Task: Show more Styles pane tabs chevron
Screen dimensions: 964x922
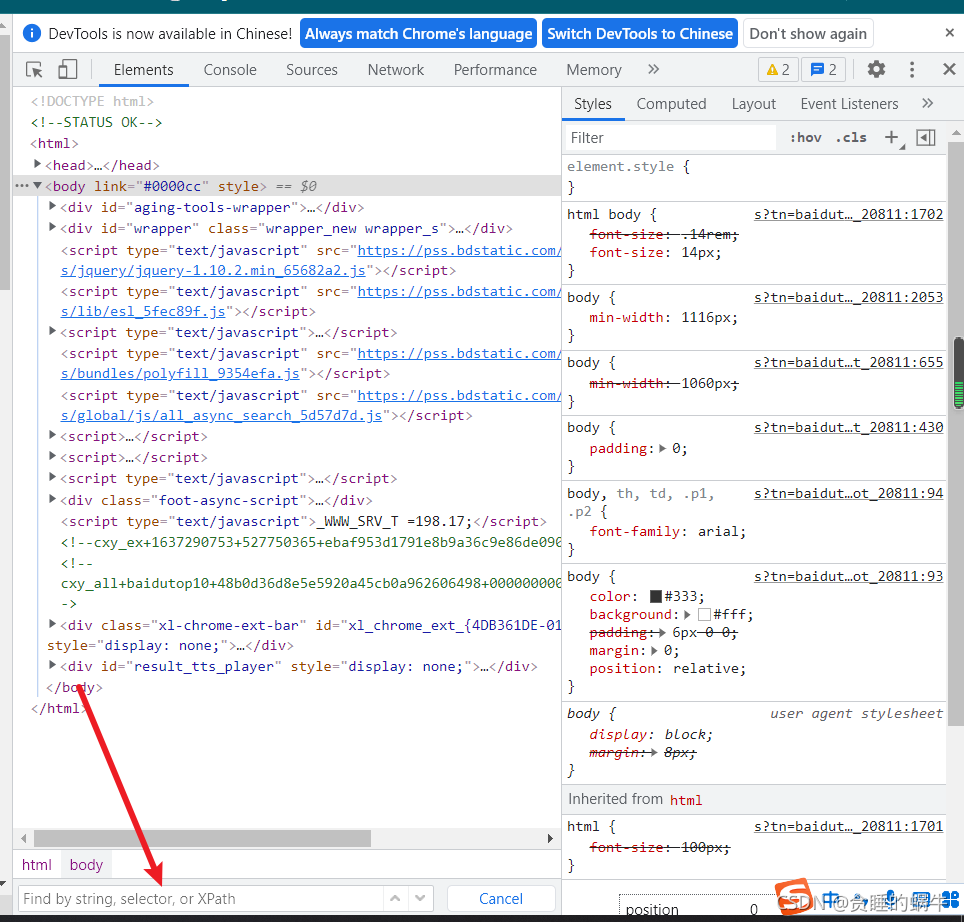Action: coord(928,103)
